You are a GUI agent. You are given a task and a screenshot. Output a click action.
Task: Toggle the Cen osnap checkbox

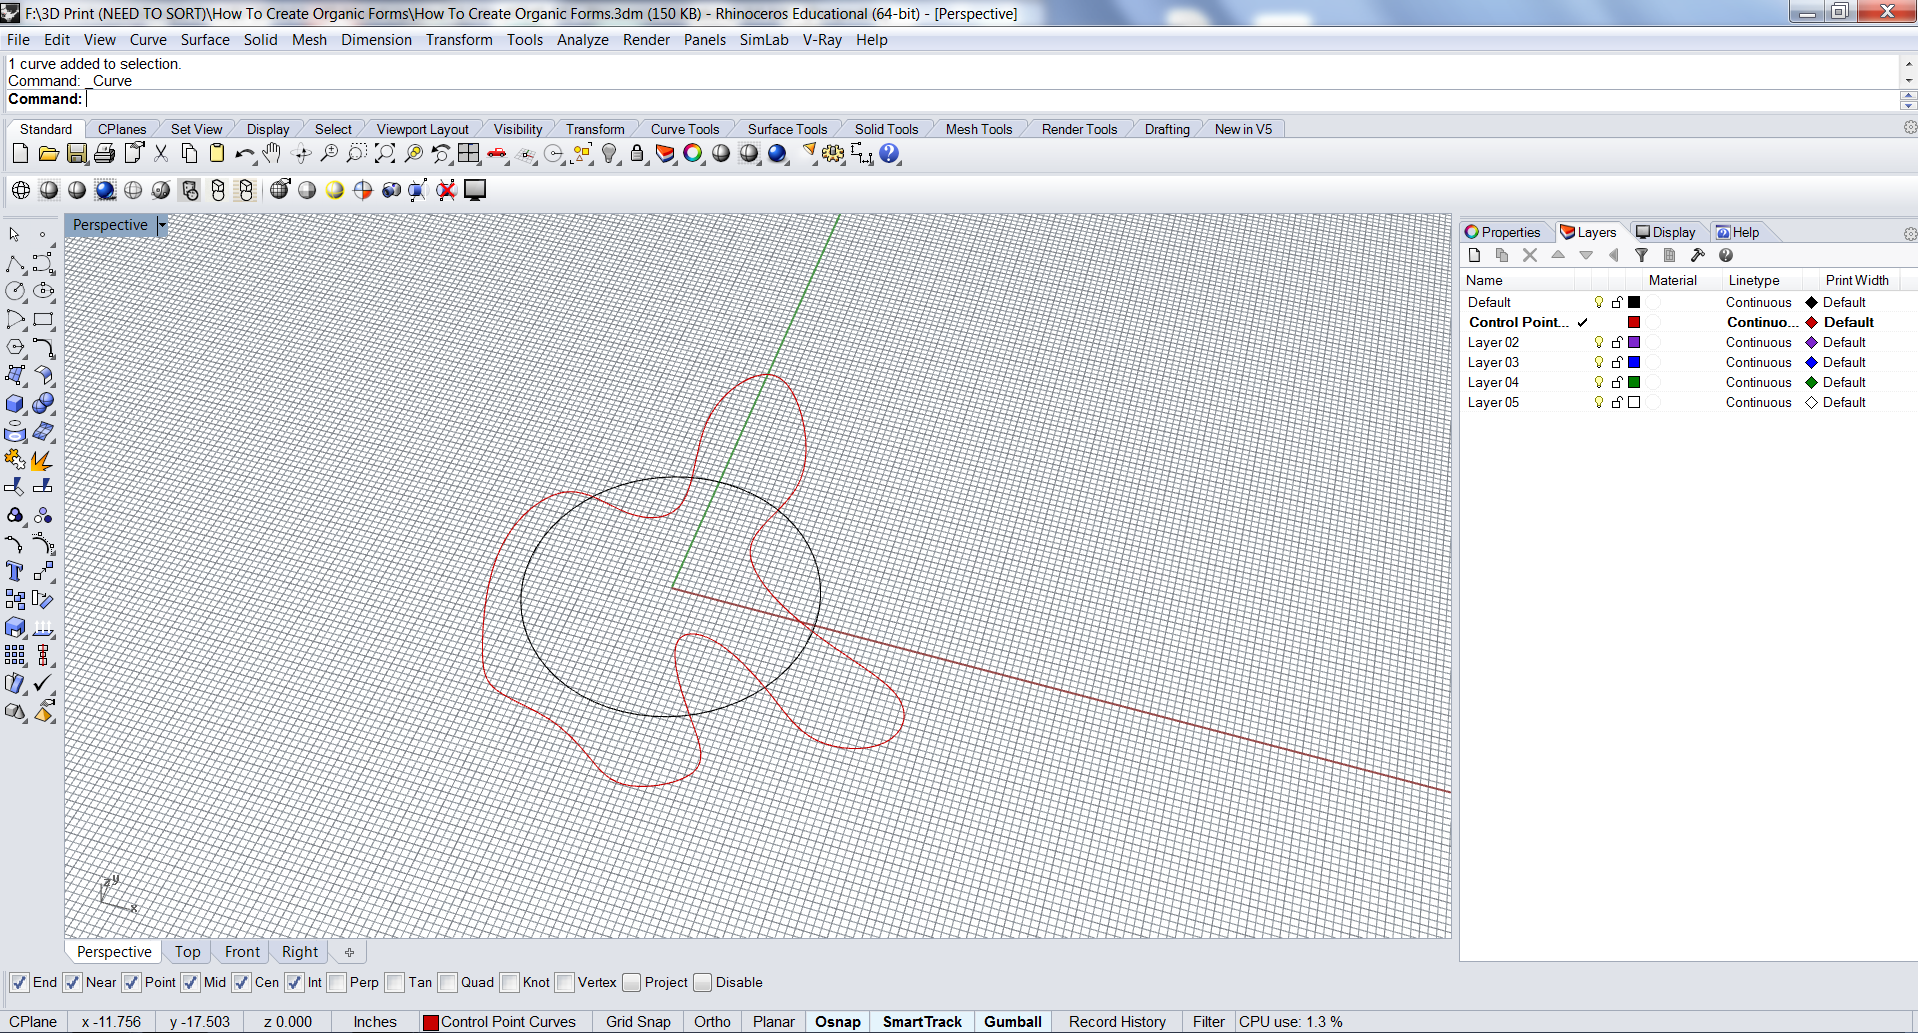[241, 982]
